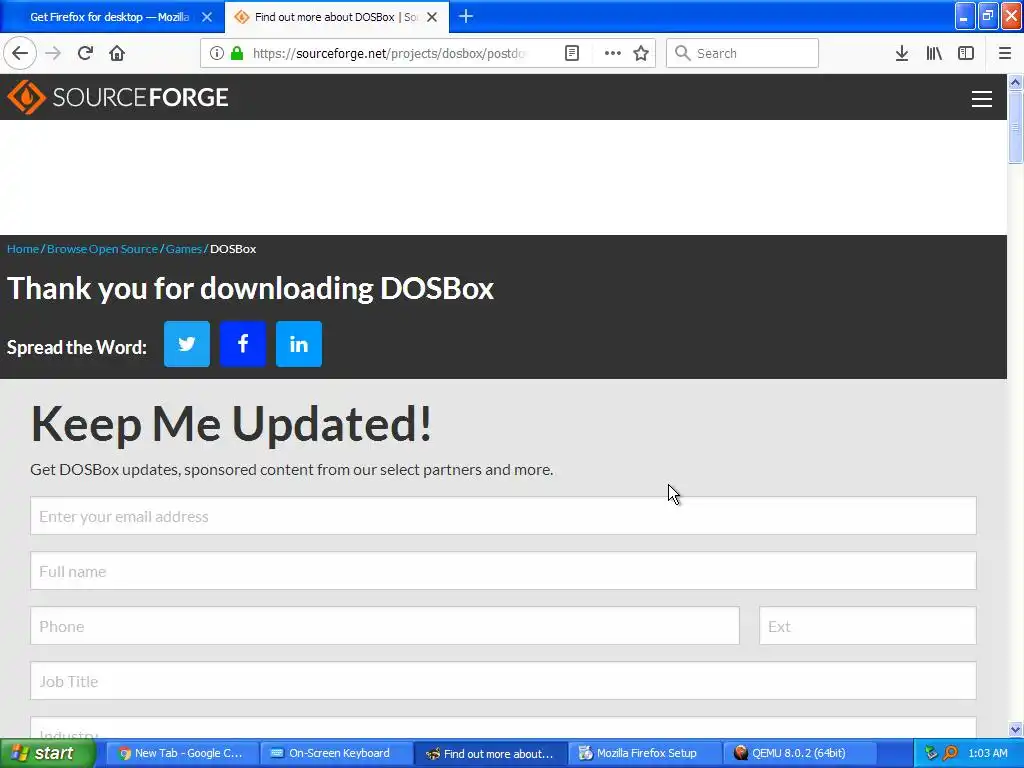Click the Firefox Search box
Screen dimensions: 1024x768
(742, 53)
